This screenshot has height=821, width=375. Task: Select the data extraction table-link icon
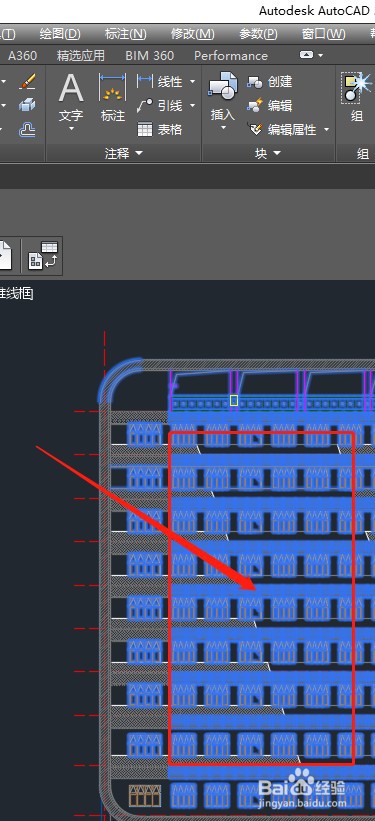pyautogui.click(x=43, y=256)
